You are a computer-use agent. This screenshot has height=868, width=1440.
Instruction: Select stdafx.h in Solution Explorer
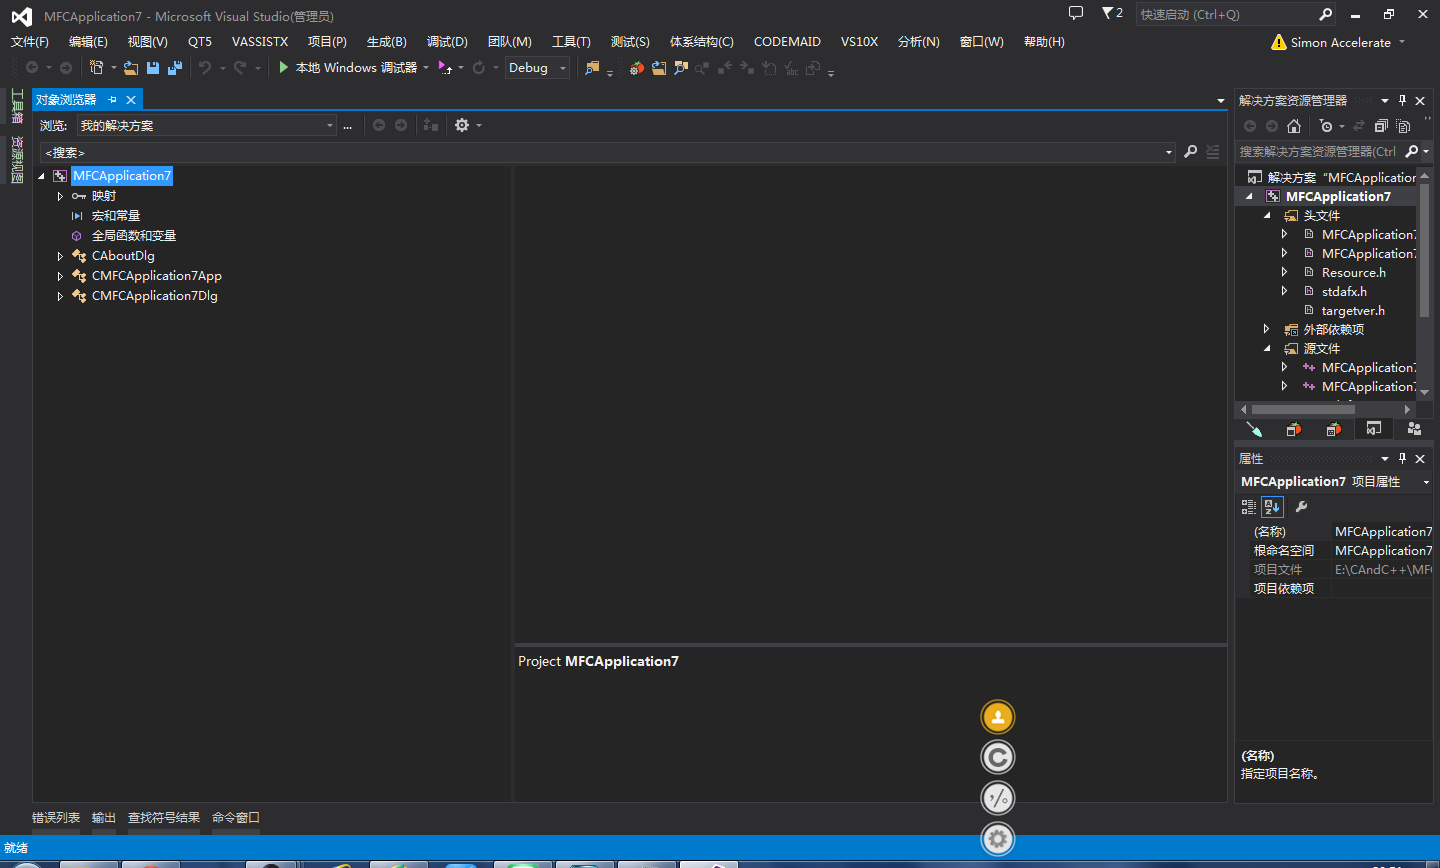pyautogui.click(x=1344, y=291)
